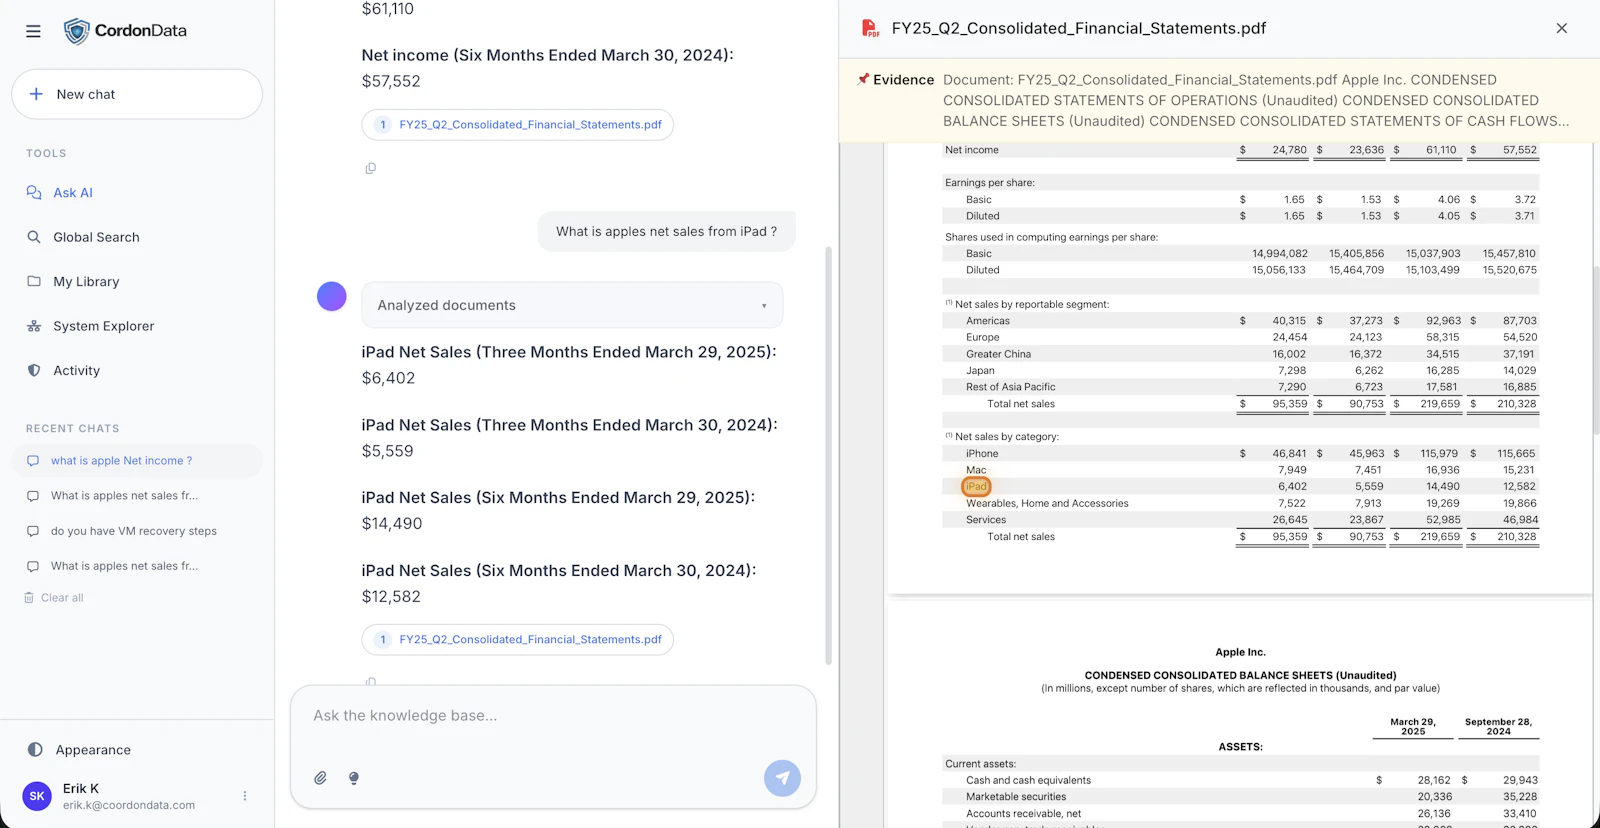The height and width of the screenshot is (828, 1600).
Task: Click the Global Search magnifier icon
Action: [34, 237]
